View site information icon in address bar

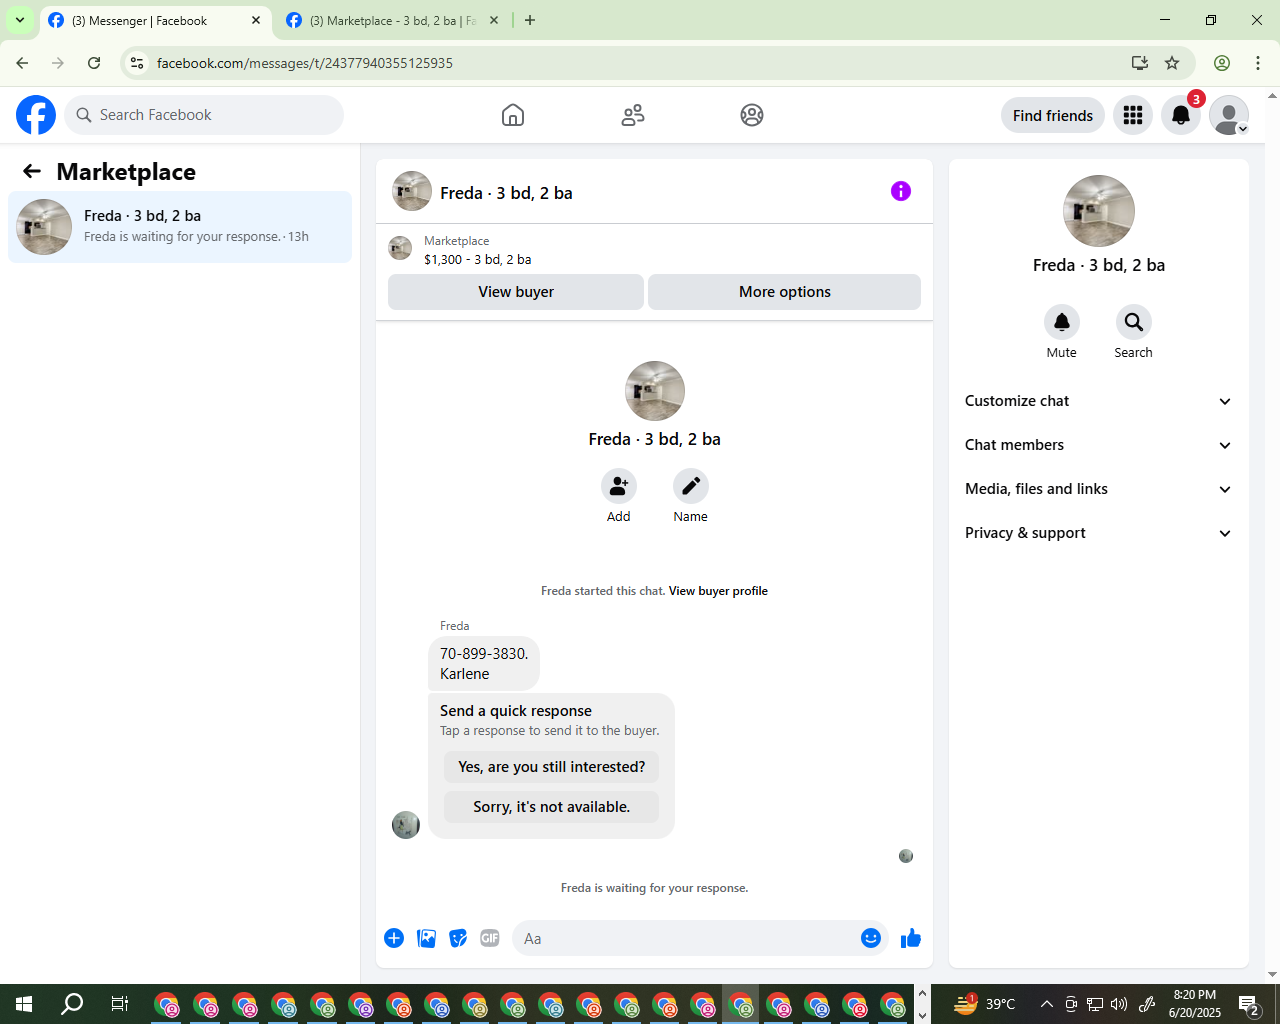click(x=137, y=63)
